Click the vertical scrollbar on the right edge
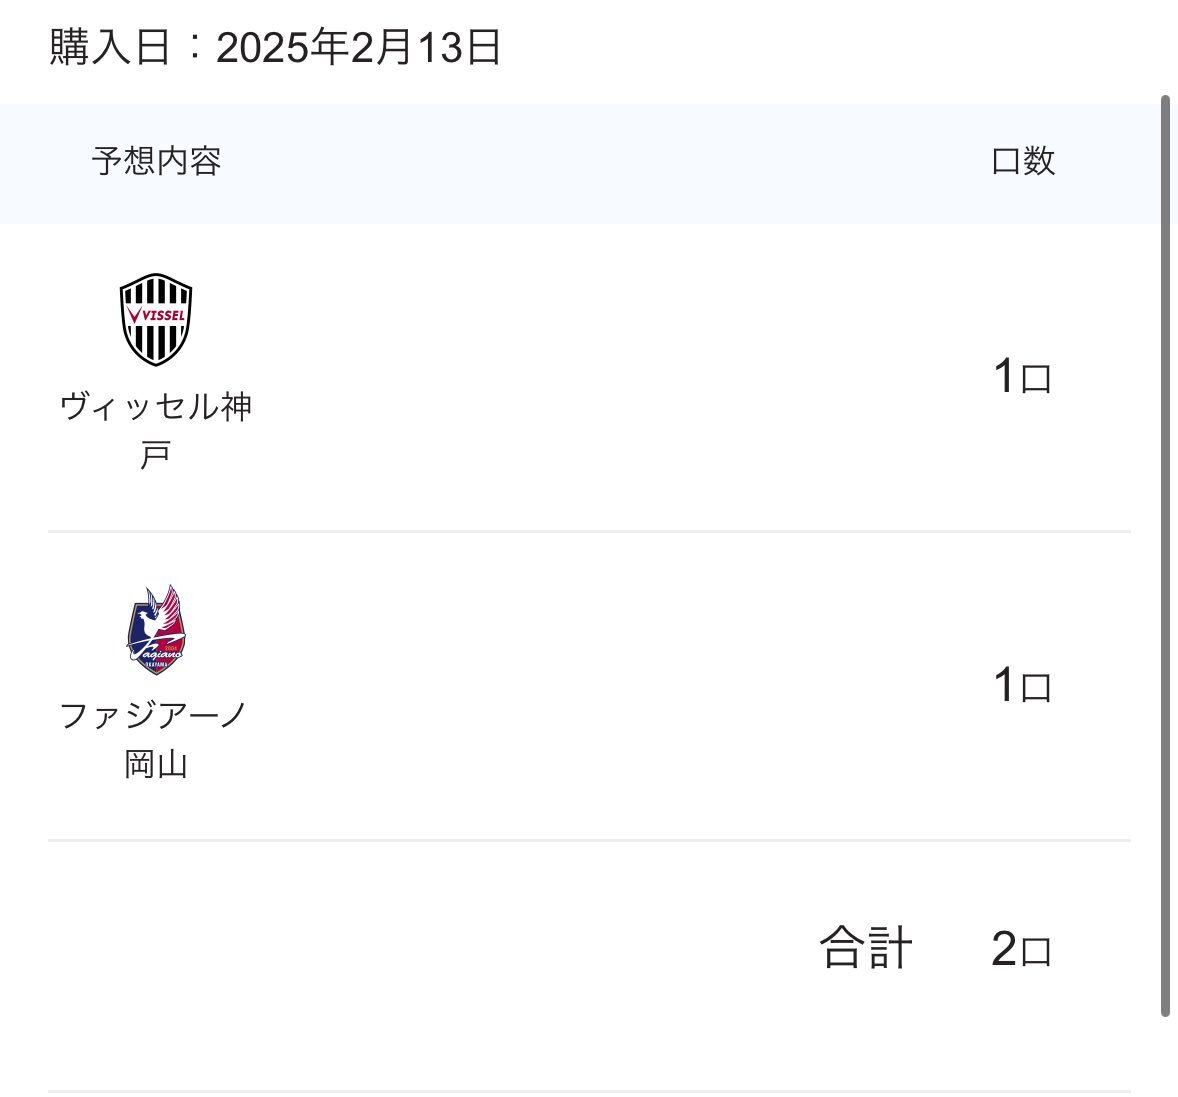The image size is (1178, 1097). click(x=1165, y=555)
